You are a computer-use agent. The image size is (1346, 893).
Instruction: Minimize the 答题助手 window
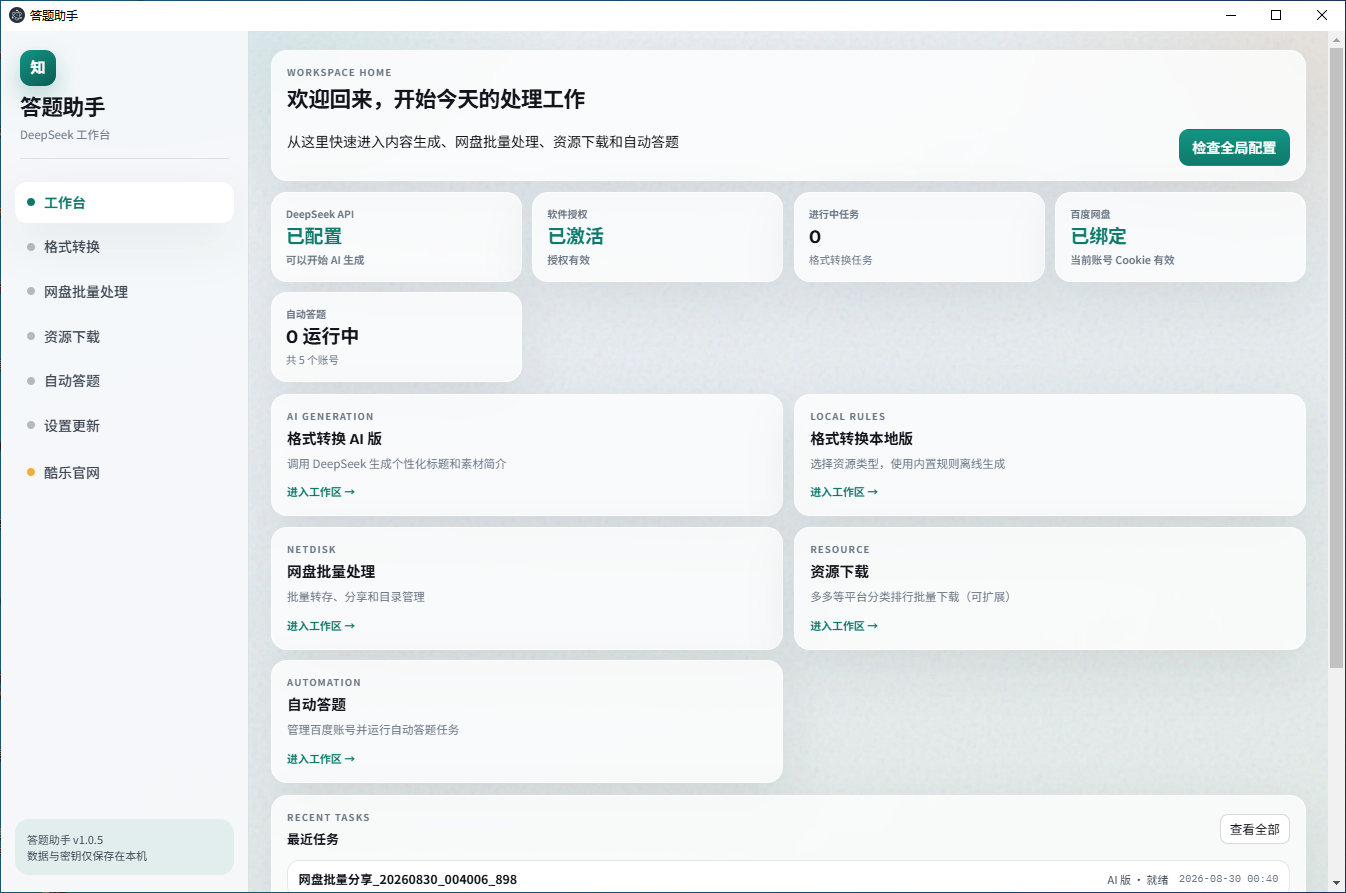coord(1231,15)
